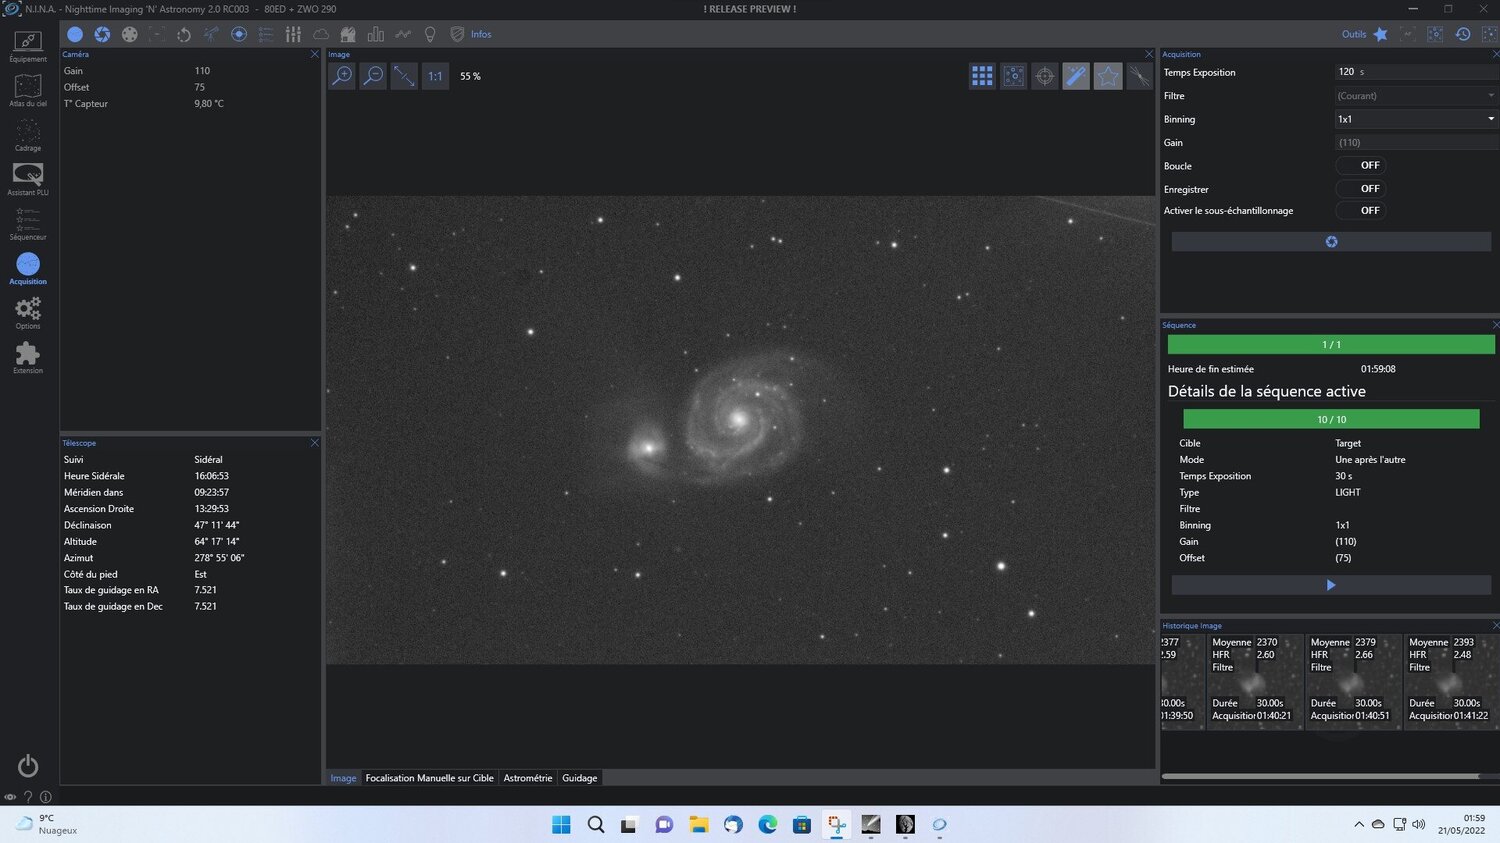Click the telescope status icon in the toolbar

(210, 34)
